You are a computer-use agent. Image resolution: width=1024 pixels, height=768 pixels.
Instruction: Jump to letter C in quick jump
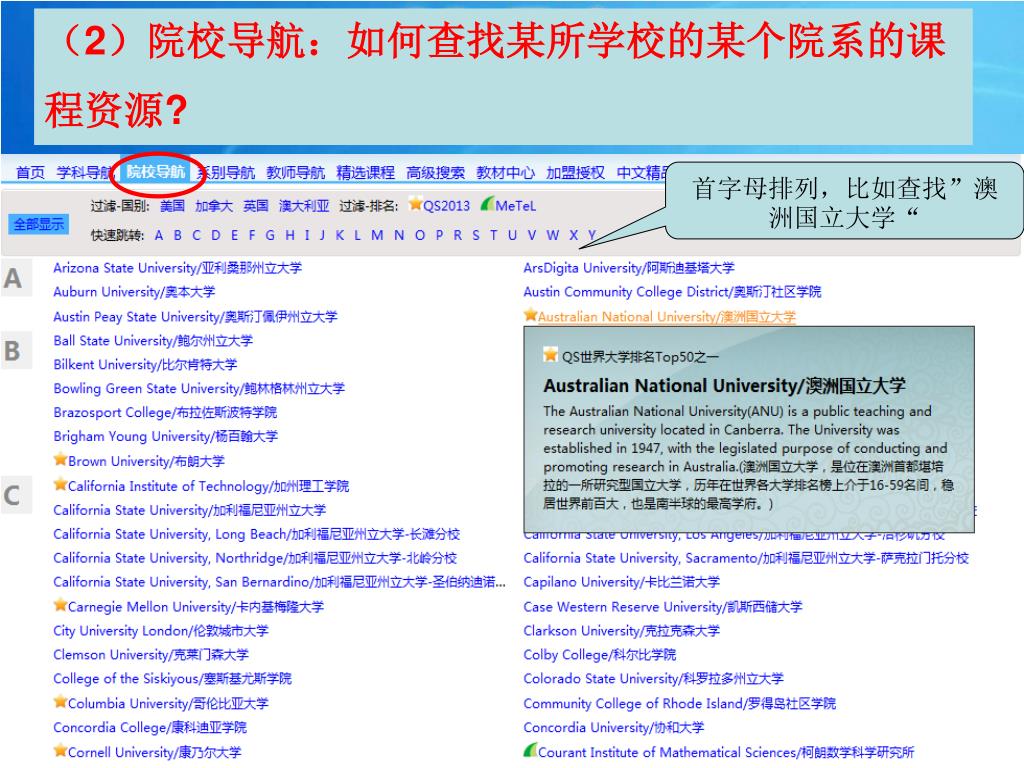click(x=197, y=235)
